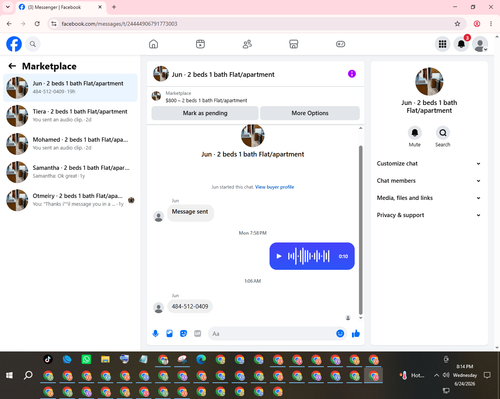Choose a sticker icon
The image size is (500, 399).
[183, 333]
